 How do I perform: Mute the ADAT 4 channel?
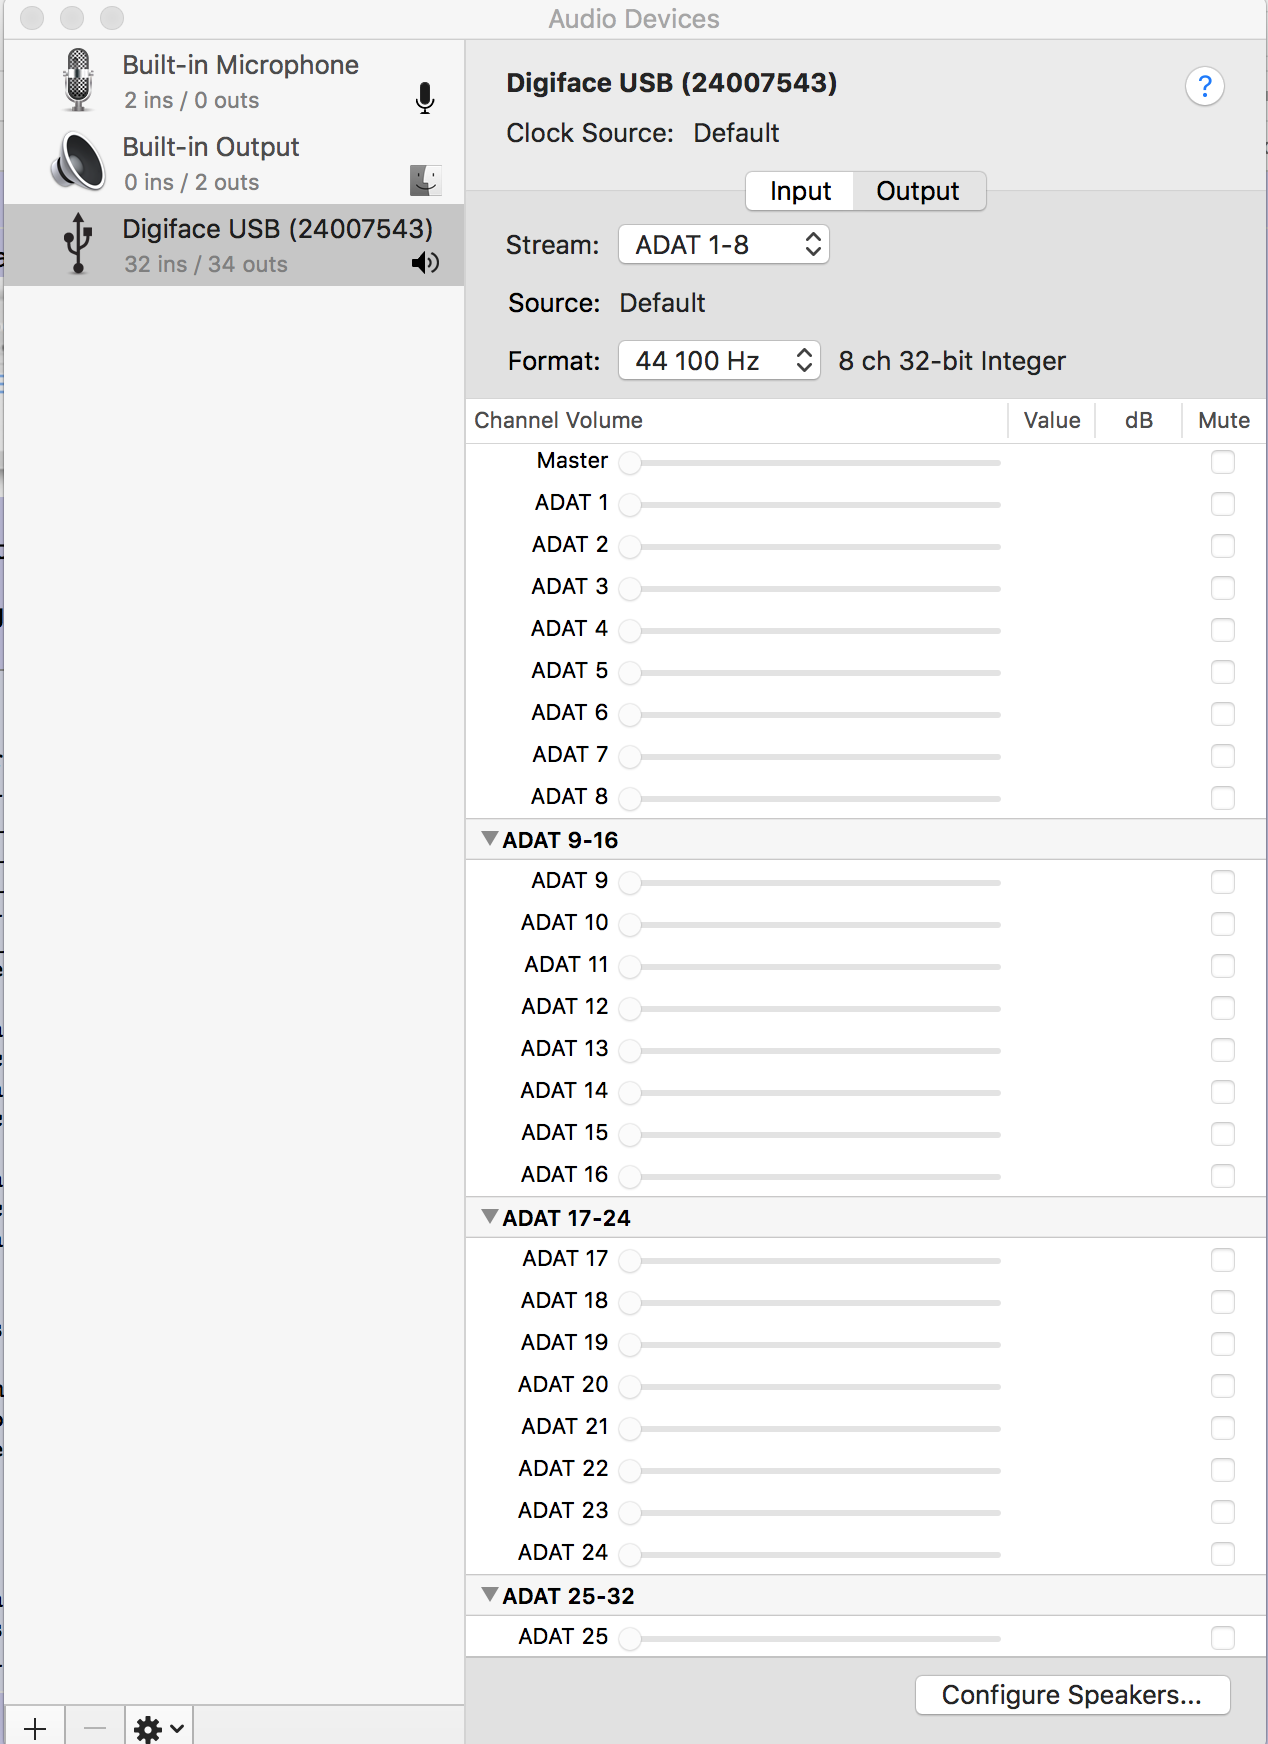tap(1222, 630)
